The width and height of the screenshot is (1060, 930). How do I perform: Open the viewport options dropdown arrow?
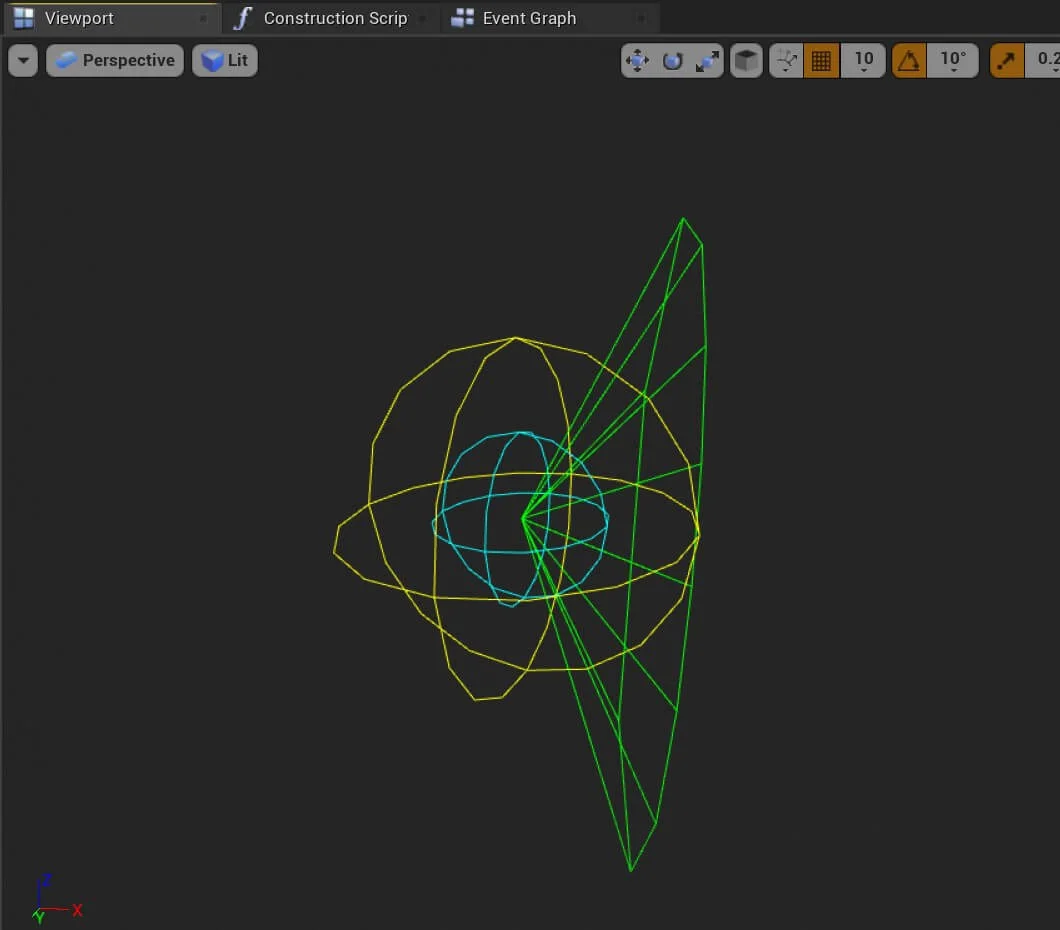[x=23, y=61]
